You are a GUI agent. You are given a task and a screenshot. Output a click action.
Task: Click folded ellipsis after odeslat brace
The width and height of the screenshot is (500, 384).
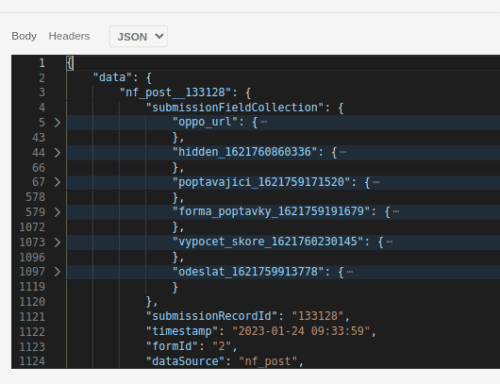pyautogui.click(x=349, y=272)
